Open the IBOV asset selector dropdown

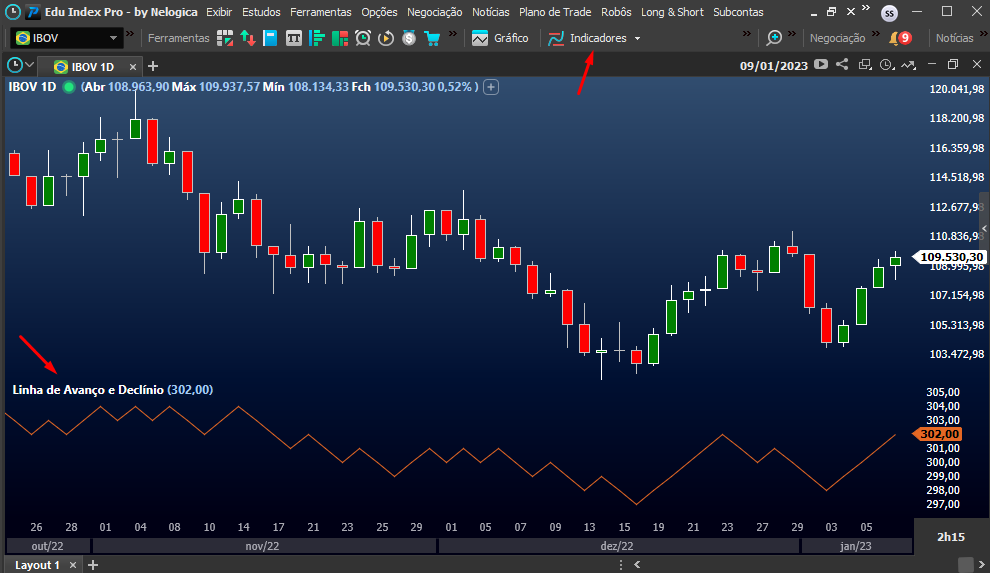[x=114, y=38]
